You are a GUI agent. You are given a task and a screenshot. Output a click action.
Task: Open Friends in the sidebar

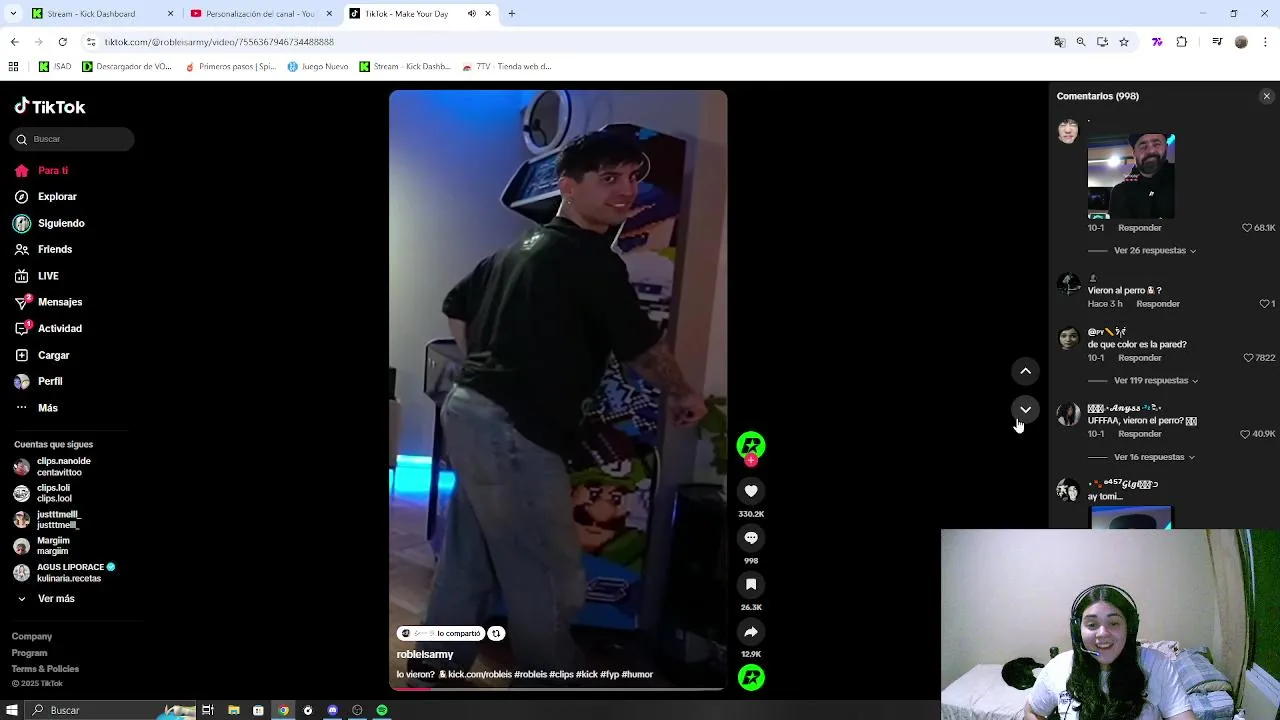tap(44, 249)
